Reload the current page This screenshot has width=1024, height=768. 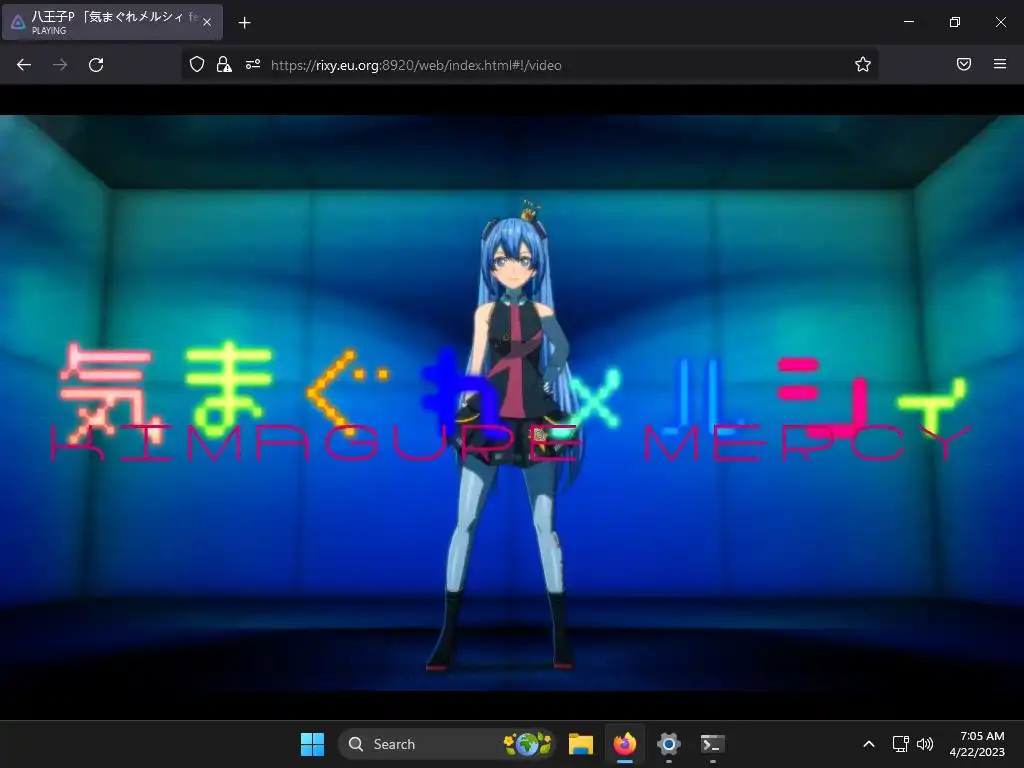(x=96, y=65)
